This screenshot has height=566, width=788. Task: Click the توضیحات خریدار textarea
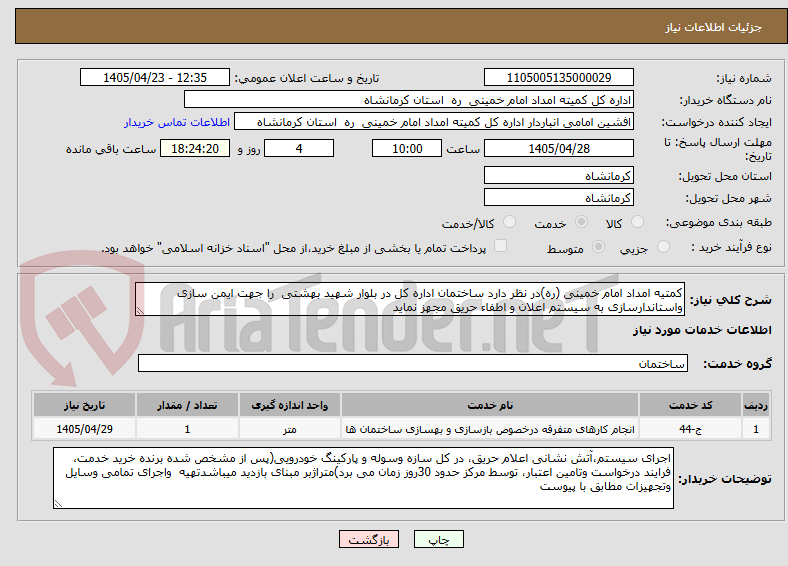[x=363, y=478]
